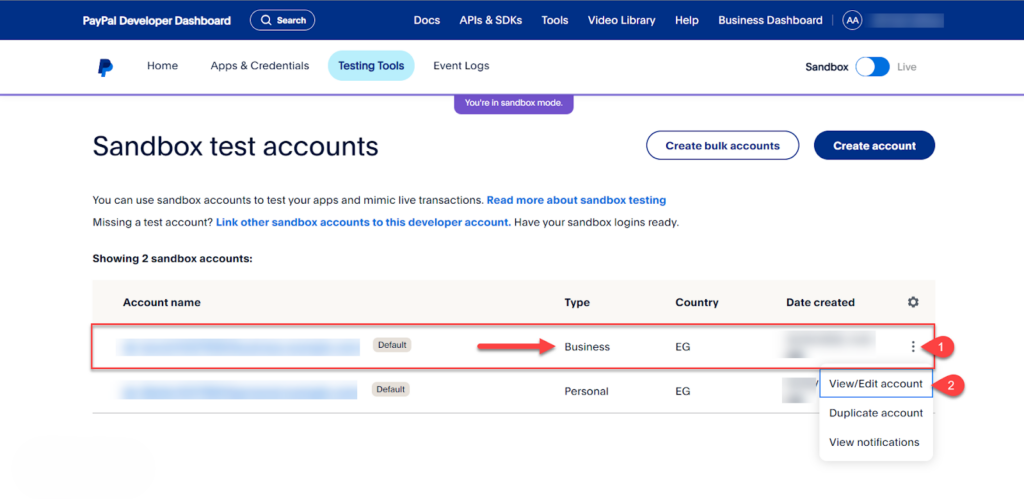Image resolution: width=1024 pixels, height=499 pixels.
Task: Click PayPal Developer Dashboard title
Action: [x=157, y=21]
